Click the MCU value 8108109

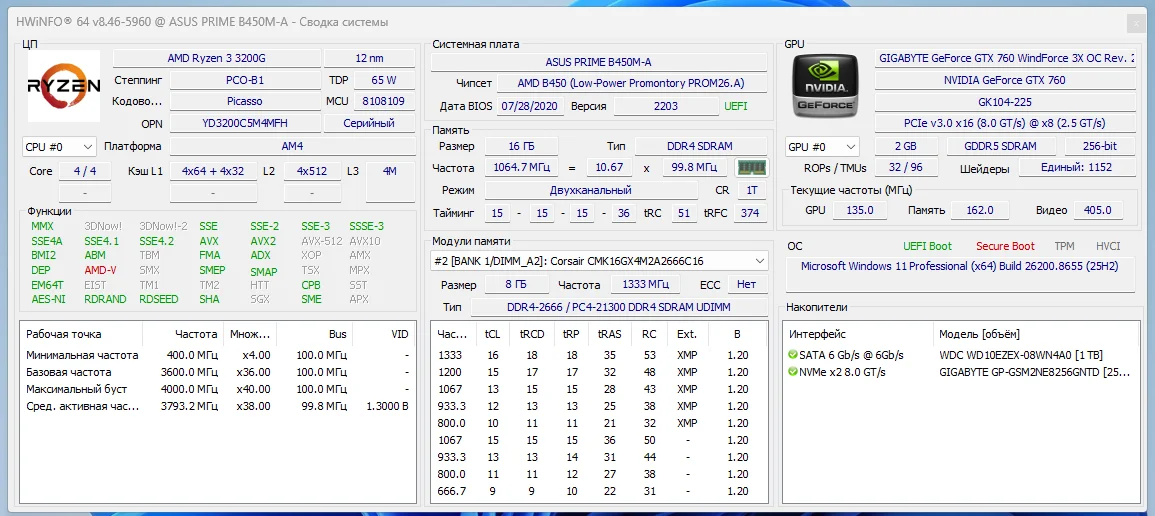tap(384, 101)
